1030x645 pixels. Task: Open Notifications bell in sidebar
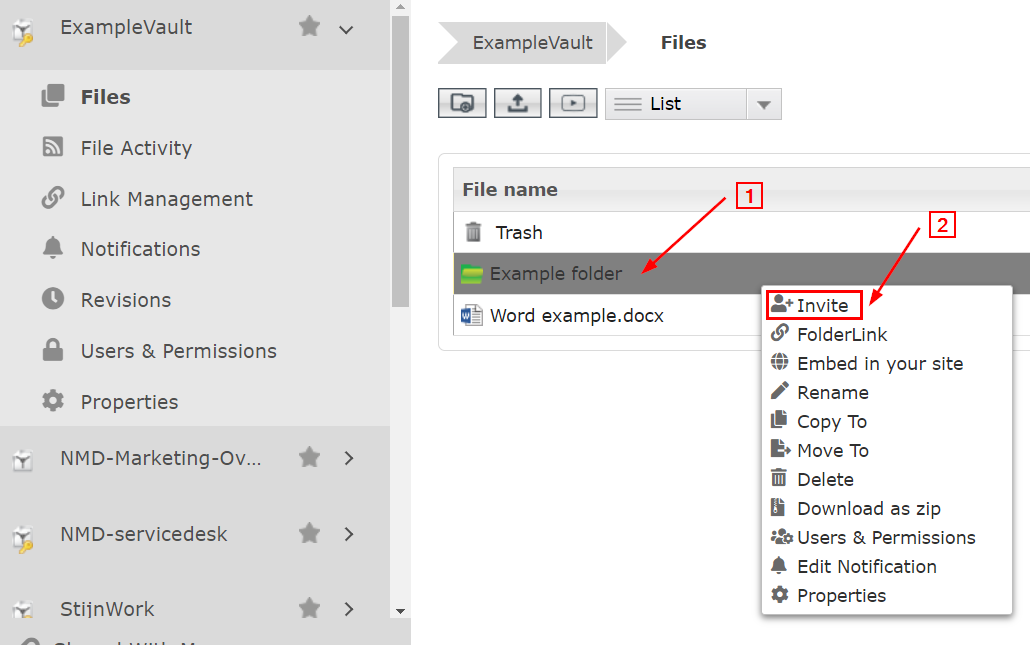[x=140, y=249]
